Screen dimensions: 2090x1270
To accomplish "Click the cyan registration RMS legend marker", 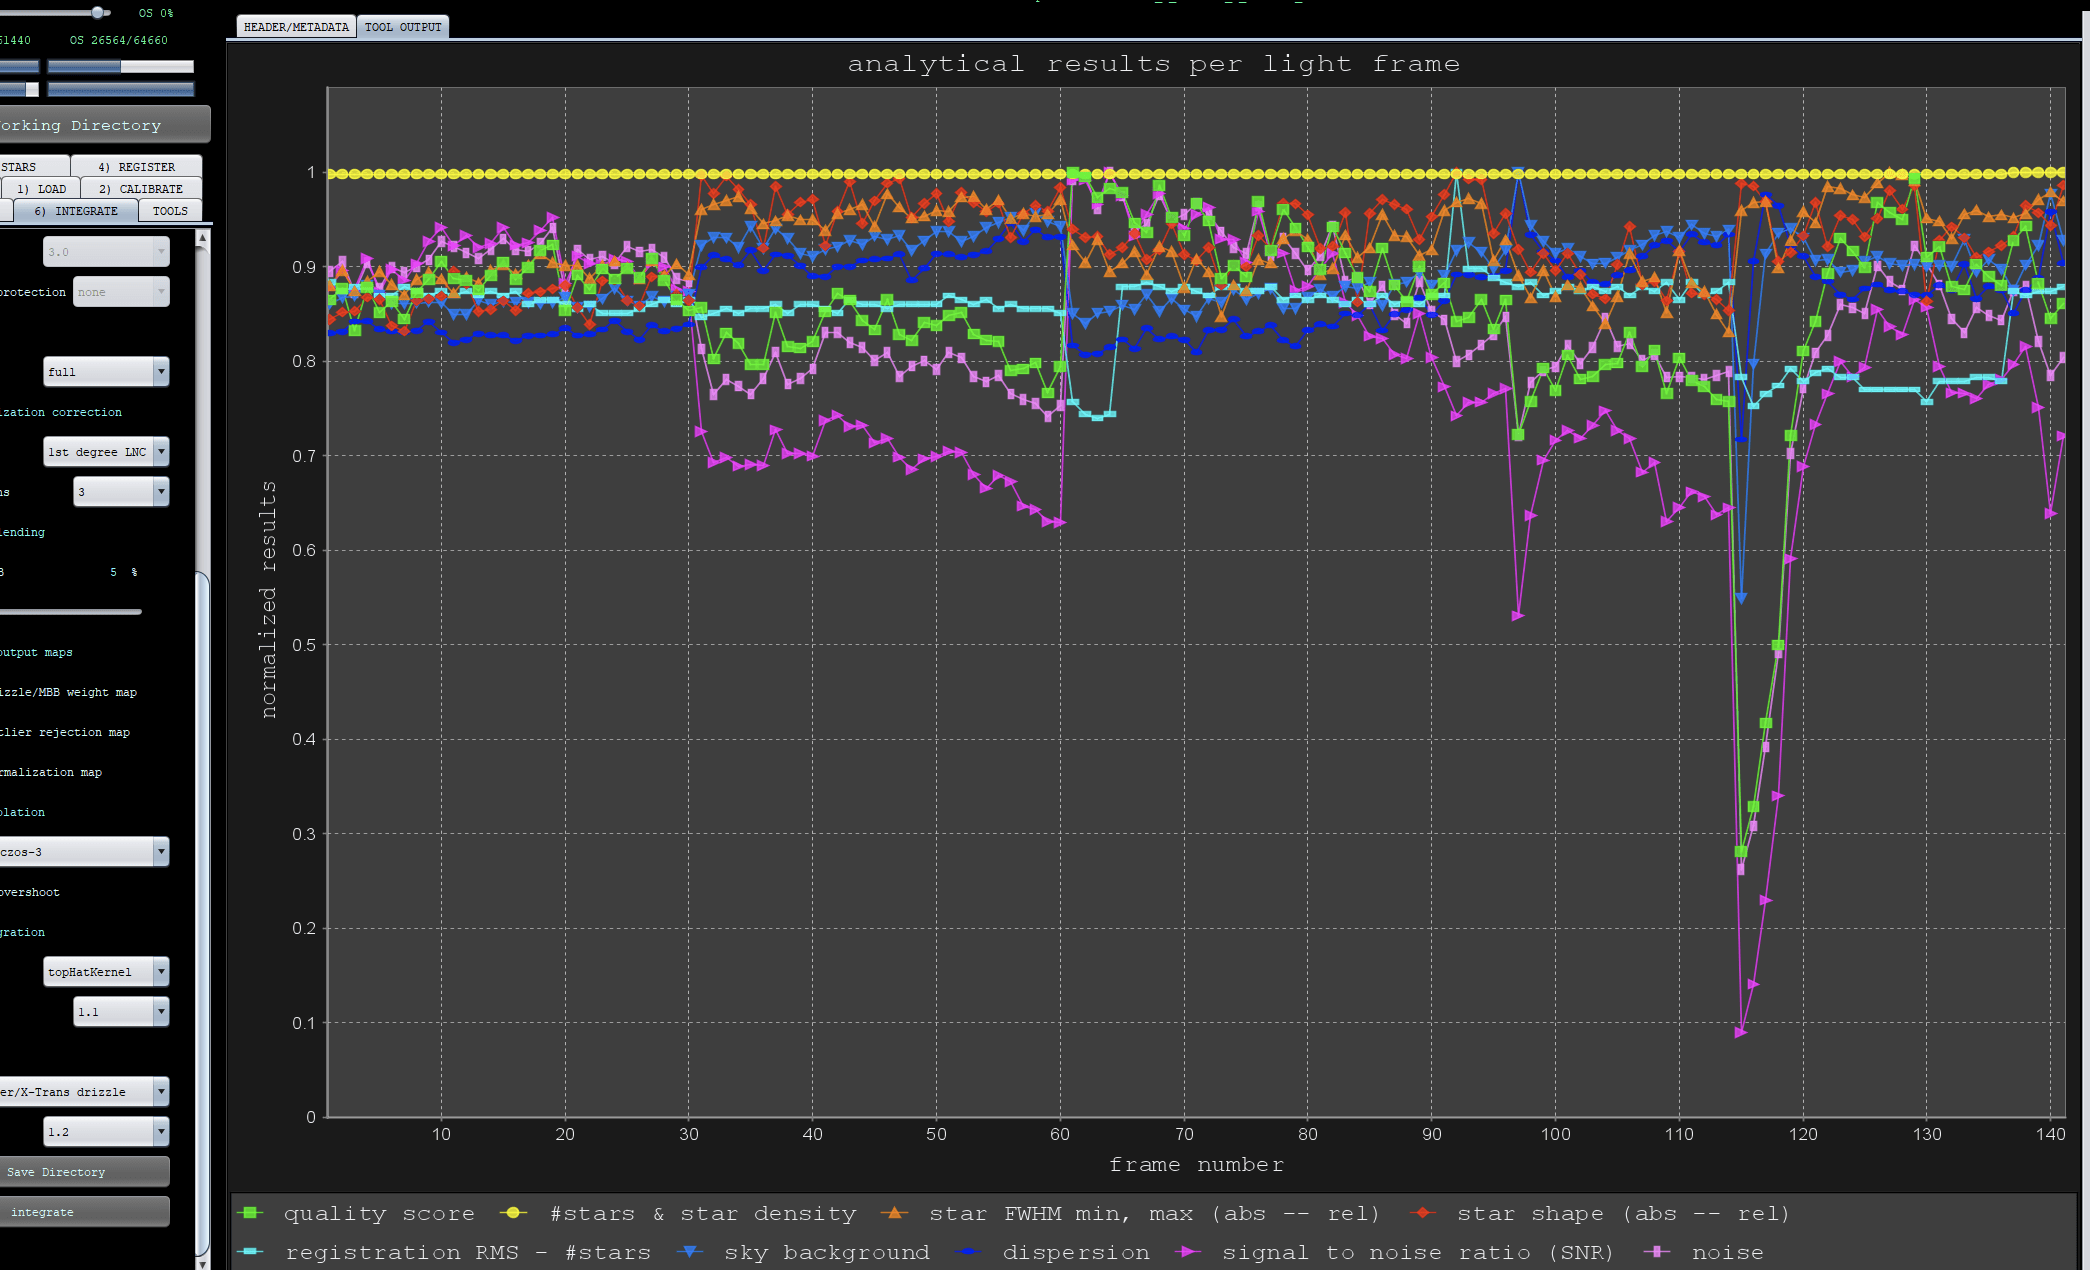I will click(x=251, y=1252).
